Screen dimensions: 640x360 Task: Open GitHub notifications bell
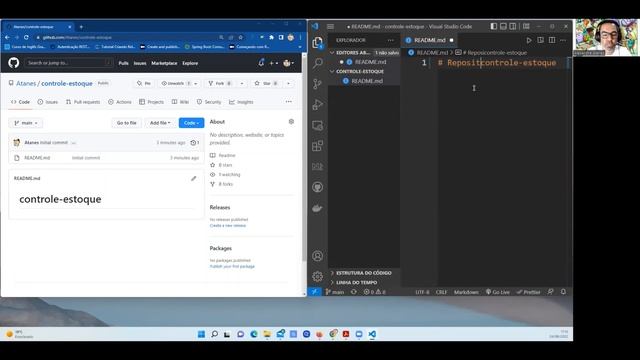click(x=261, y=63)
